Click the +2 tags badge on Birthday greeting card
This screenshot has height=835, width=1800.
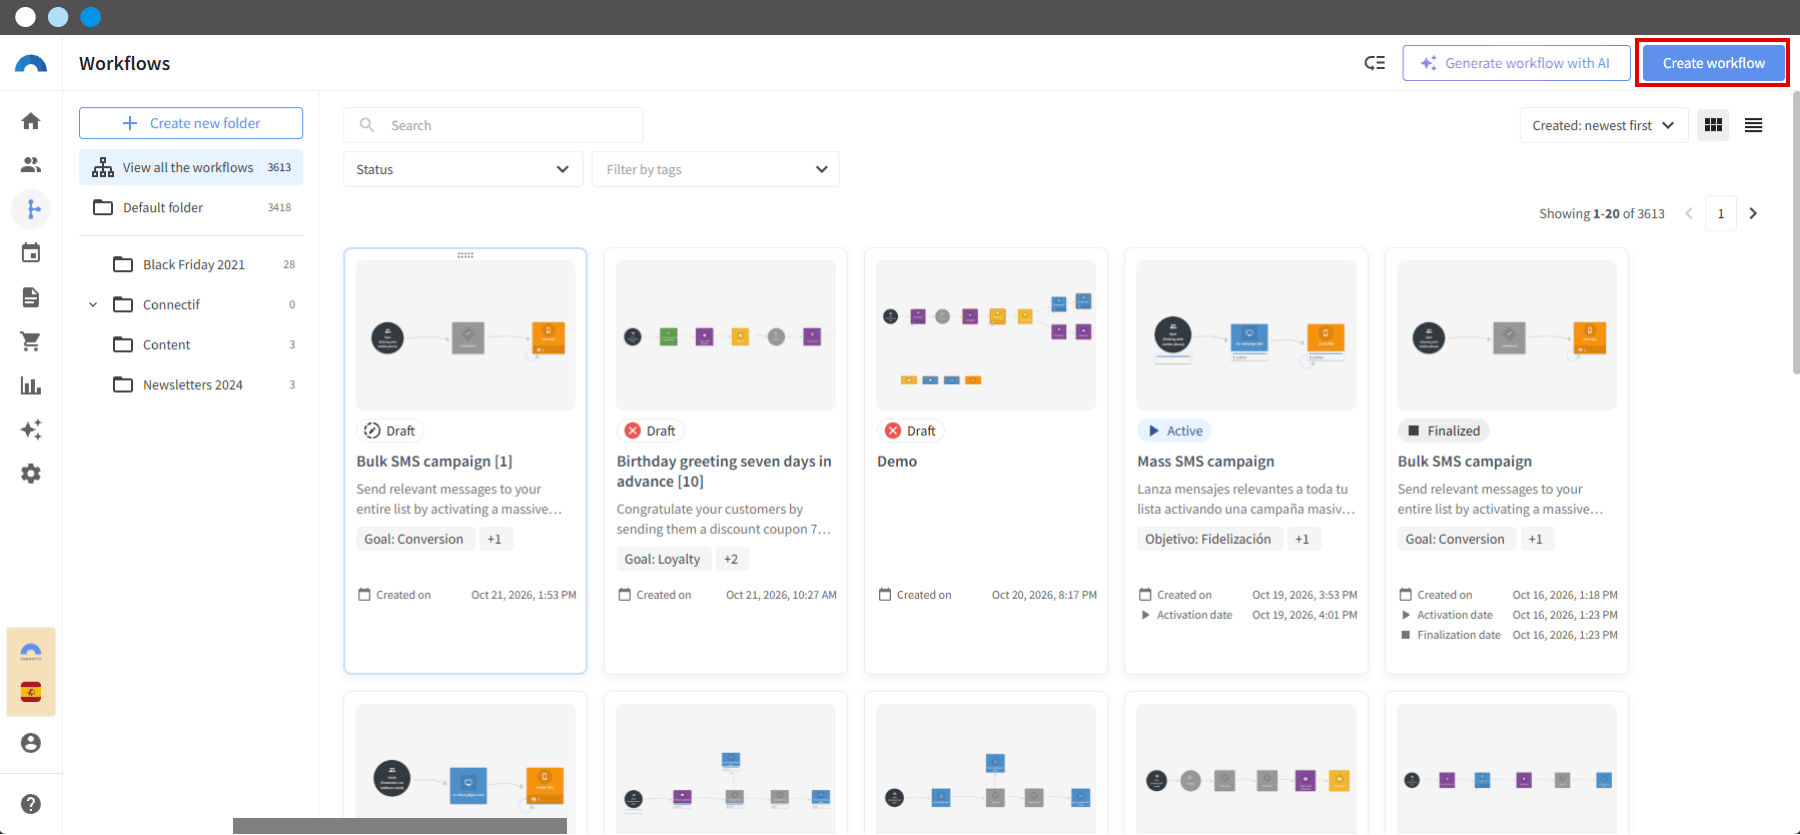pos(731,559)
